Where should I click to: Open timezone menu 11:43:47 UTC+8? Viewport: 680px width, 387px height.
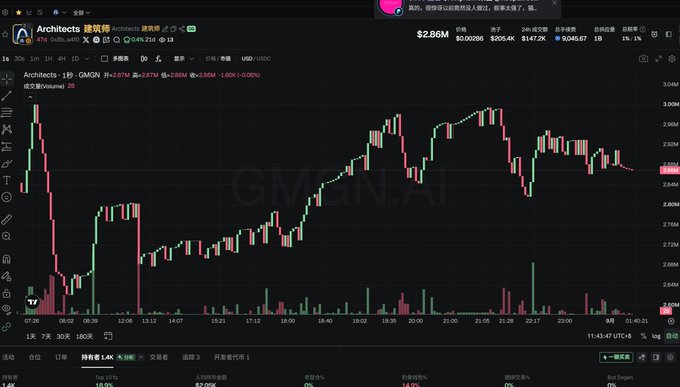609,336
